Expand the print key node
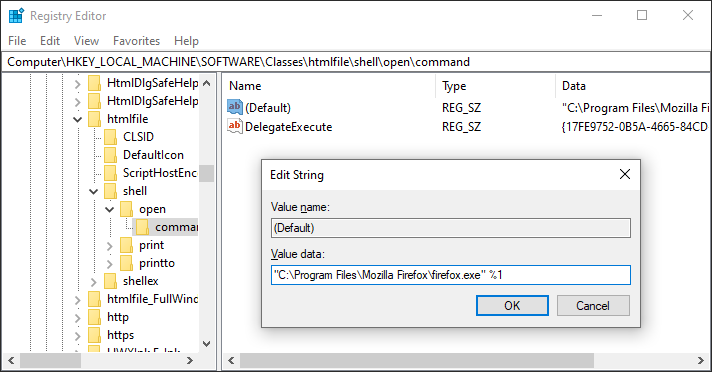The image size is (712, 372). pyautogui.click(x=109, y=246)
